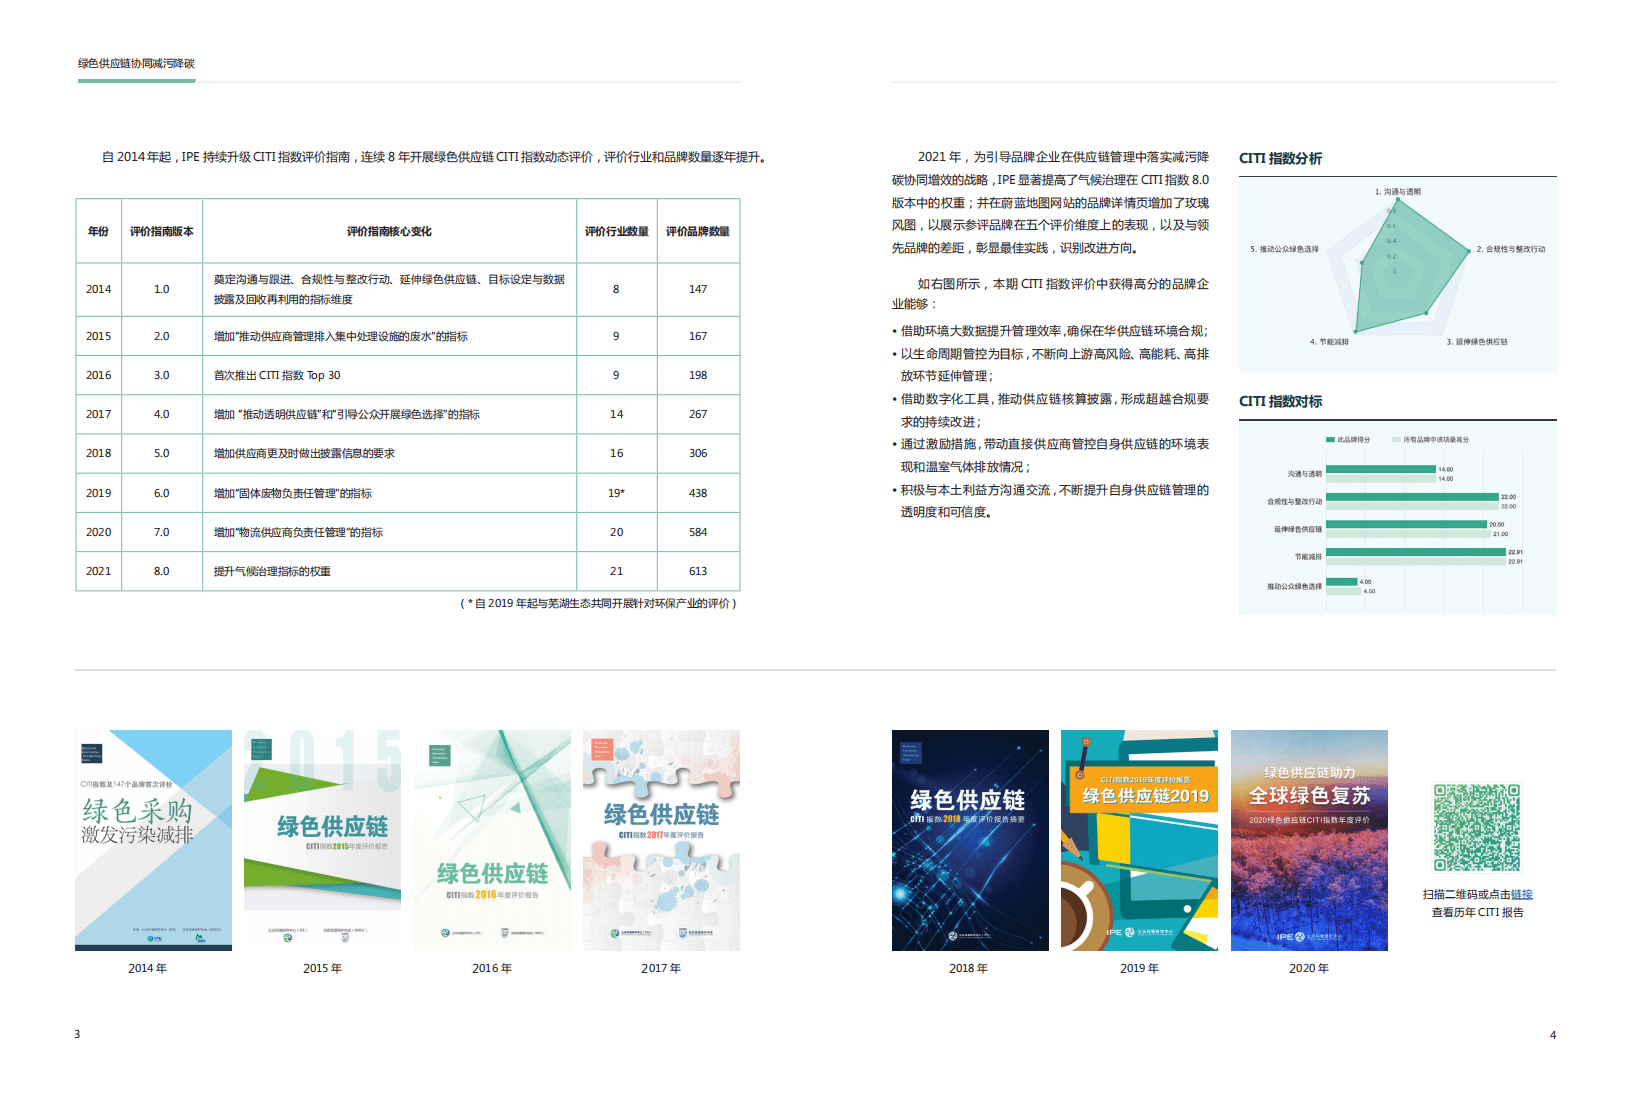Open the 2018 绿色供应链 report cover
Viewport: 1632px width, 1099px height.
point(968,840)
